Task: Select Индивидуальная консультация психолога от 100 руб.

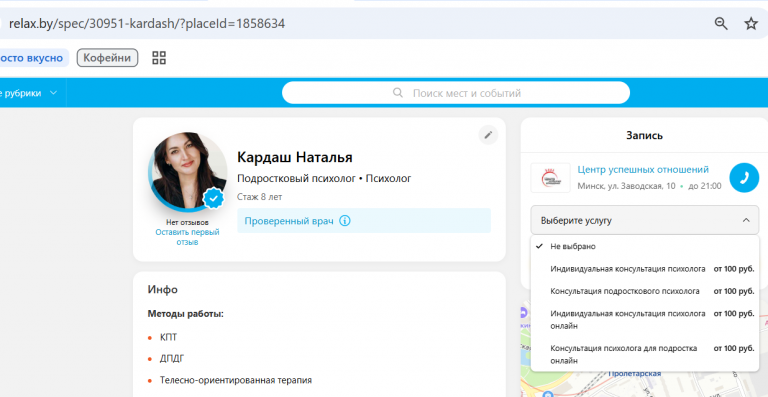Action: coord(645,269)
